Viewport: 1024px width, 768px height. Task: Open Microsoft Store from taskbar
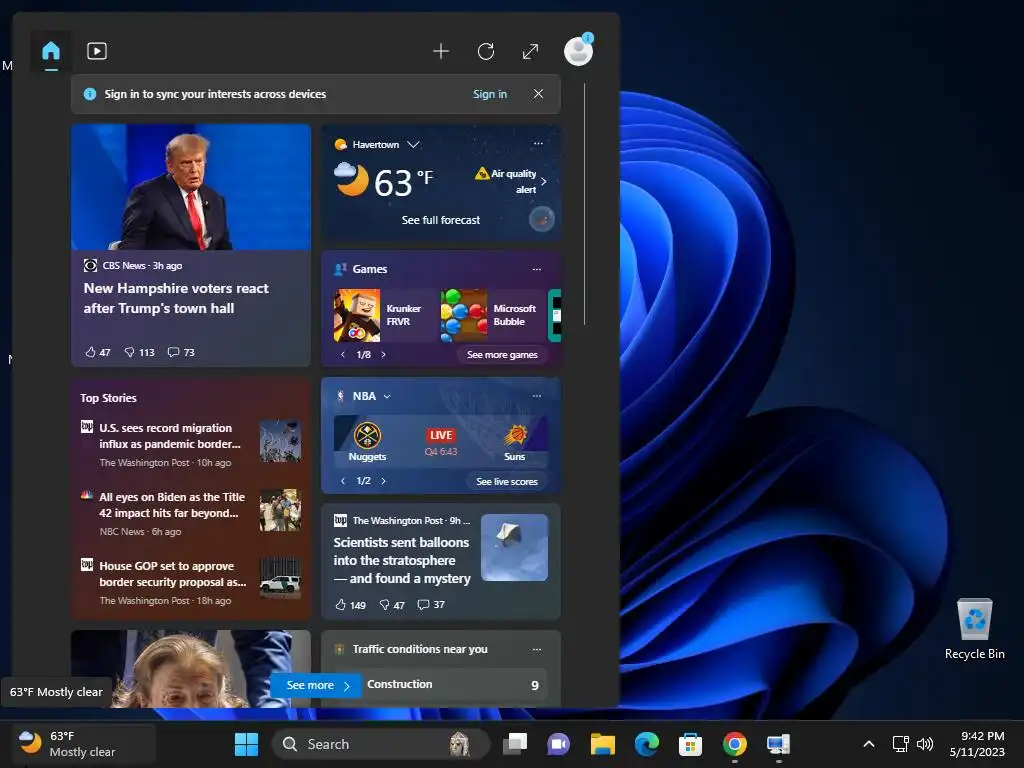[690, 744]
